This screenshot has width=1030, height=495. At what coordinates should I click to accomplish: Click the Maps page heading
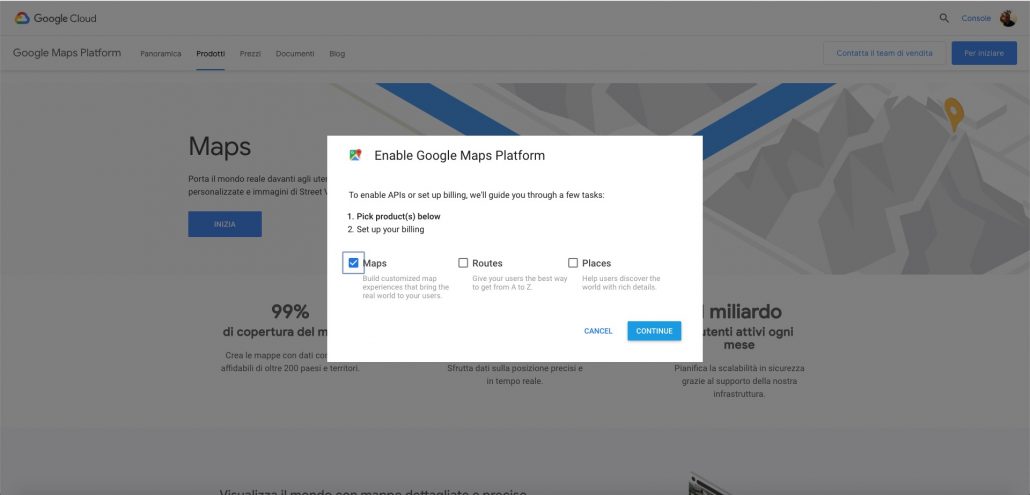point(219,146)
